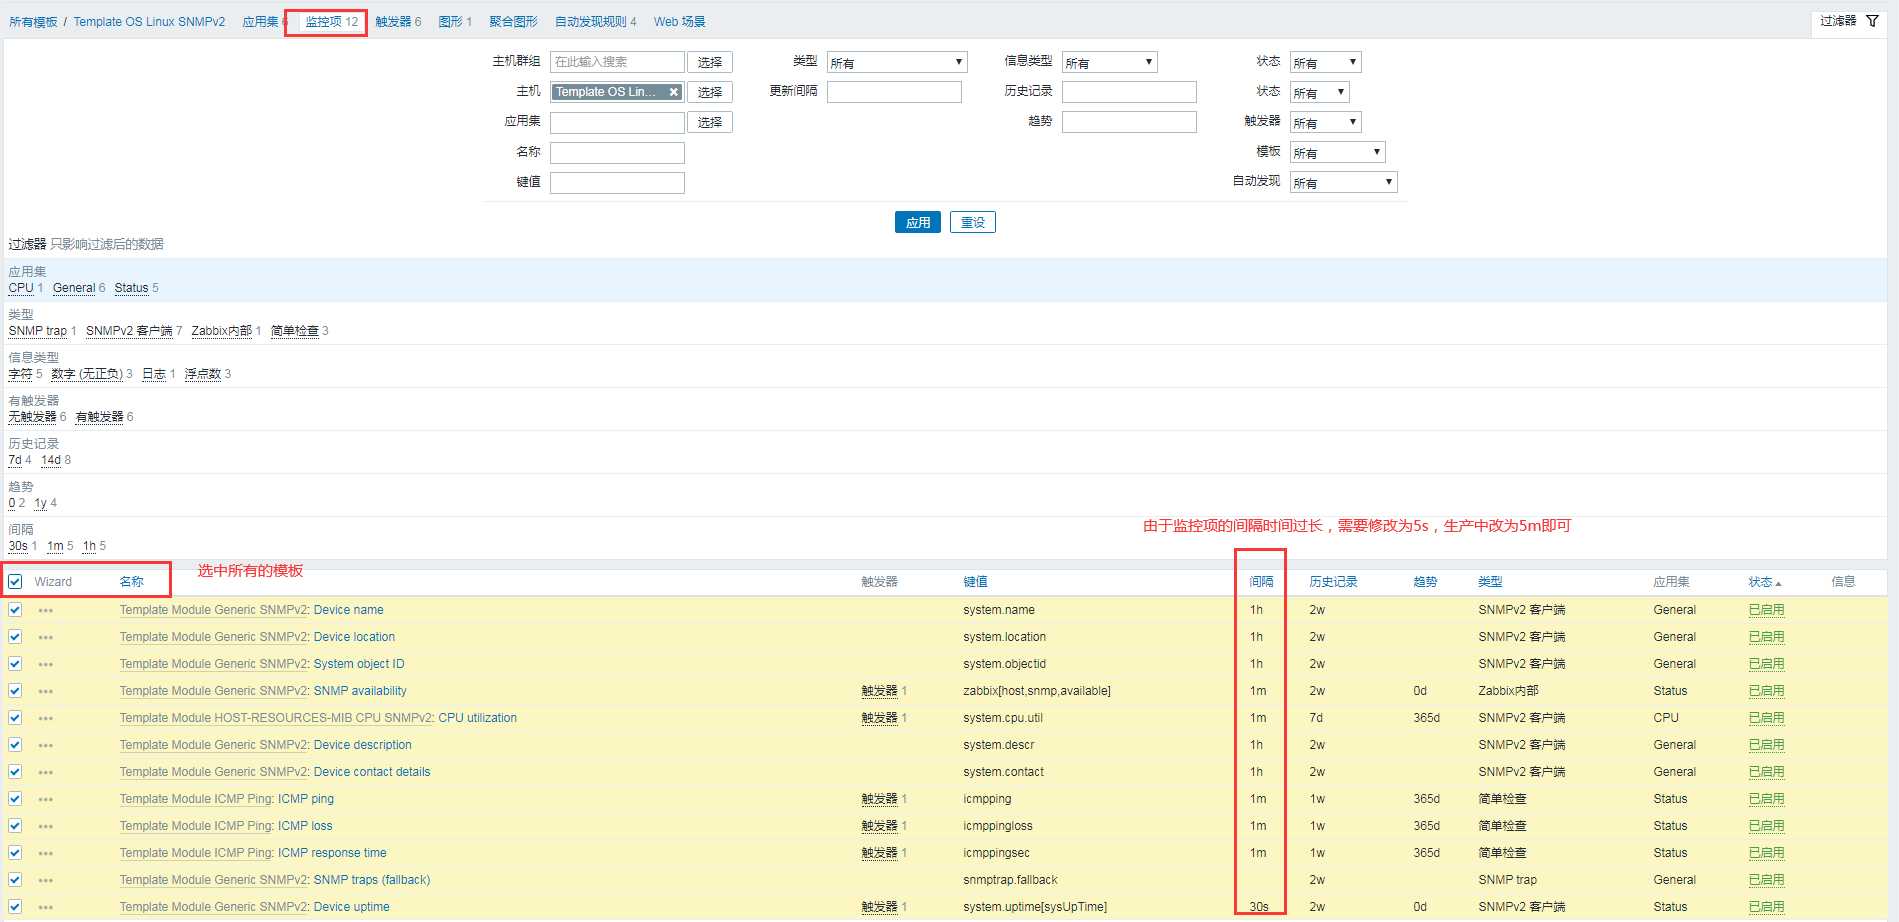The width and height of the screenshot is (1899, 922).
Task: Focus the 名称 filter input
Action: (617, 152)
